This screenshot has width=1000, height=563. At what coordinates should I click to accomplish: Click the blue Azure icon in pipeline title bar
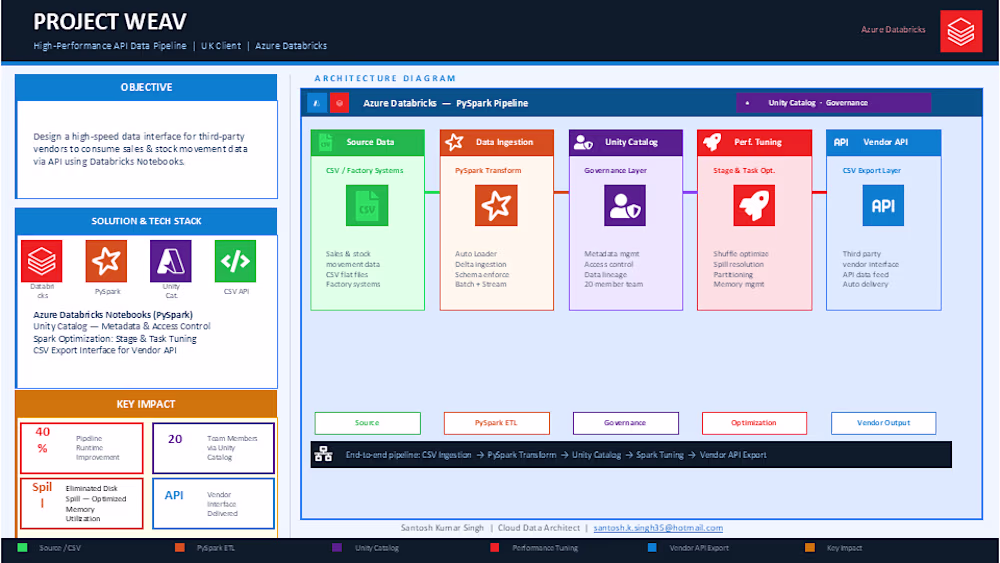click(x=317, y=103)
